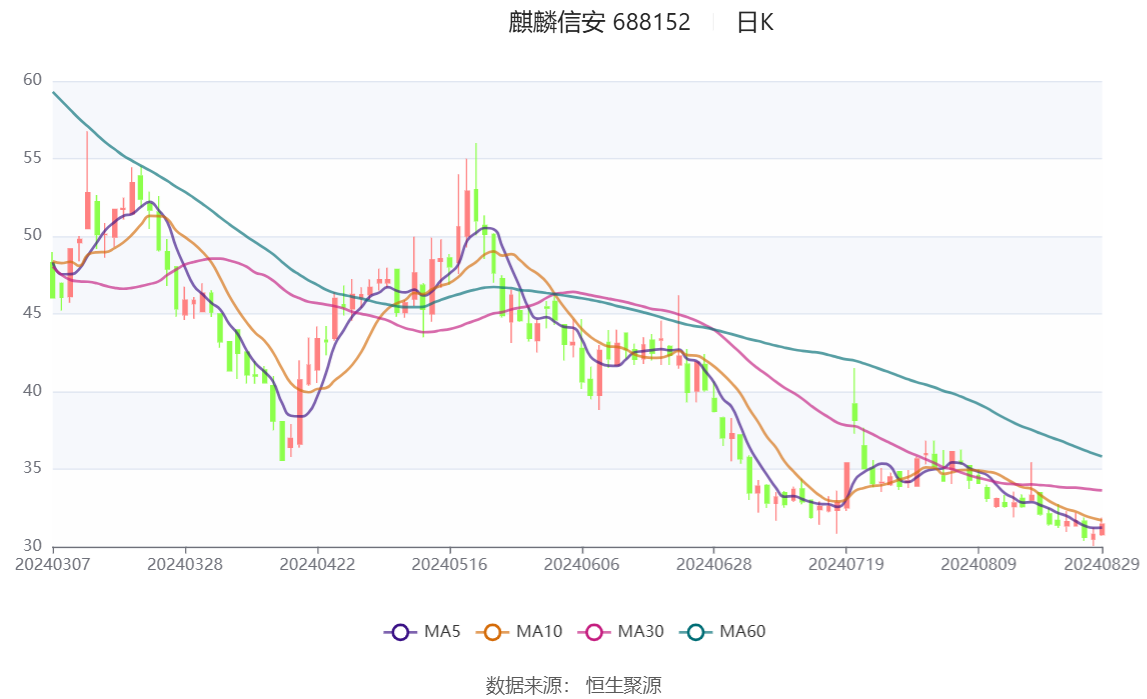The image size is (1147, 699).
Task: Click the 日K label in title
Action: pos(755,23)
